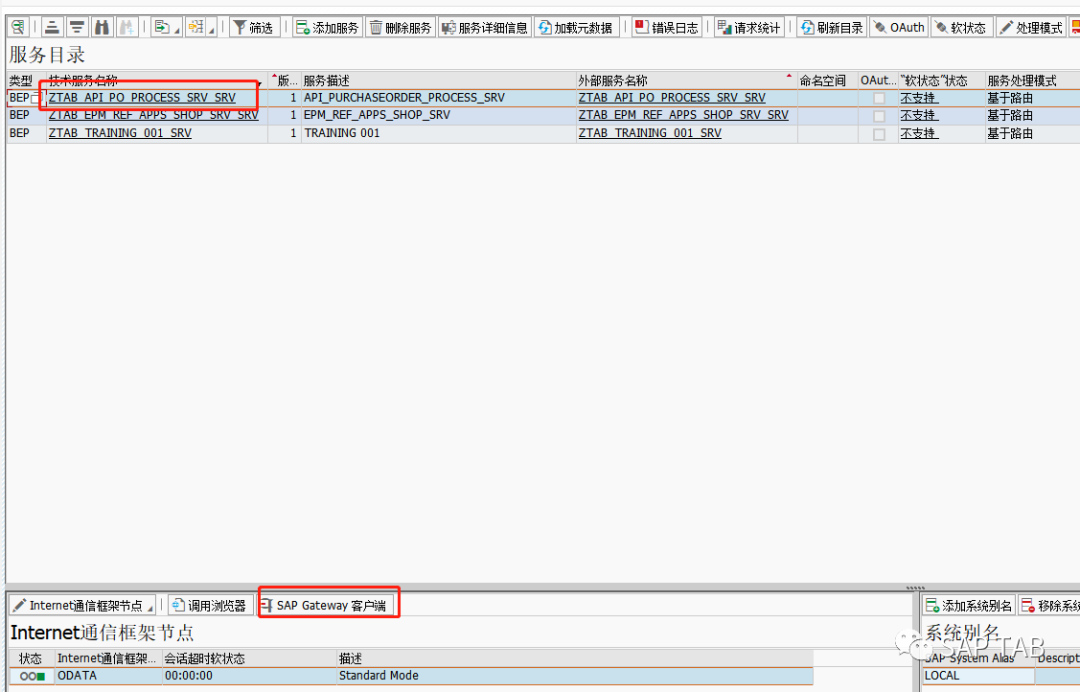Click 添加系统别名 add system alias button

[968, 605]
